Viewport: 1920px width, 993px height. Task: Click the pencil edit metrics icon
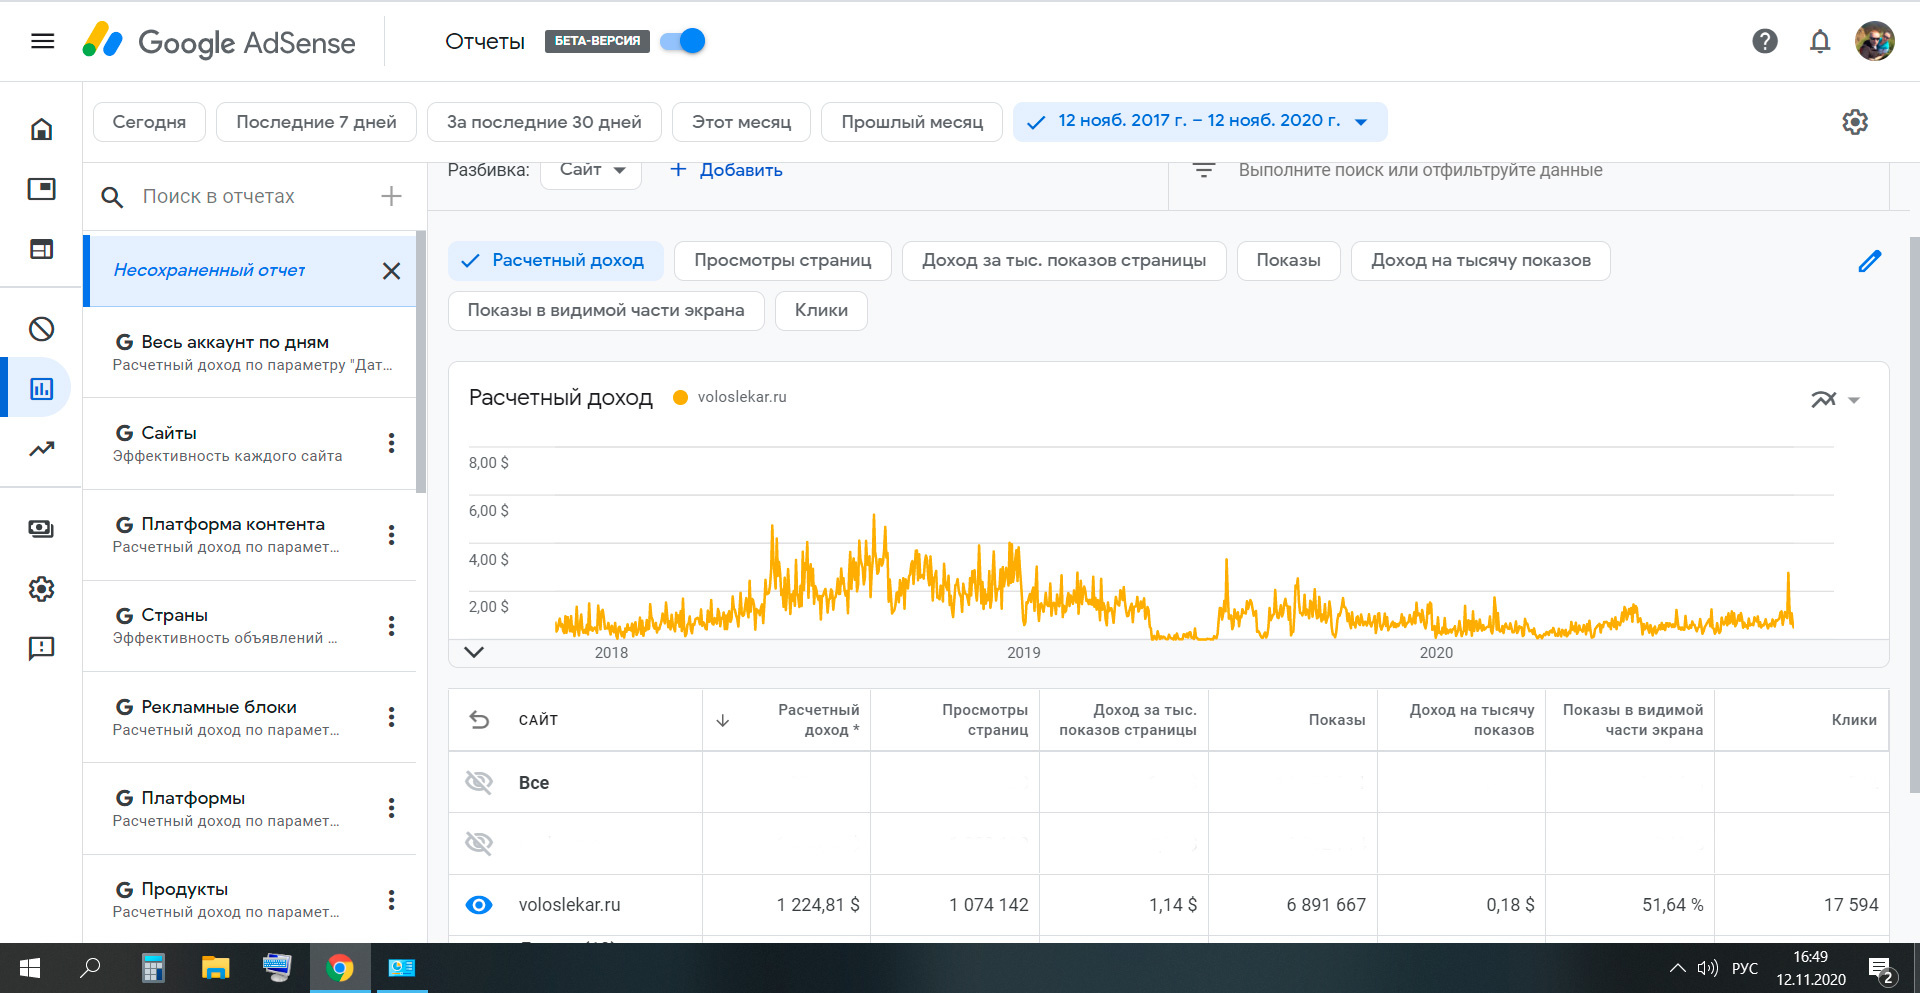1869,261
